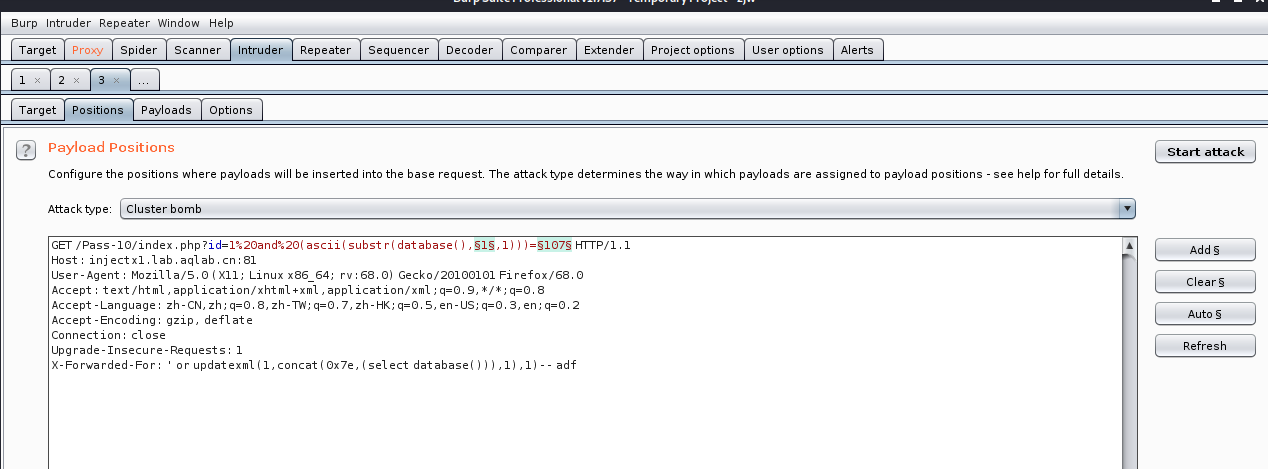Select Intruder attack tab 3

tap(101, 80)
